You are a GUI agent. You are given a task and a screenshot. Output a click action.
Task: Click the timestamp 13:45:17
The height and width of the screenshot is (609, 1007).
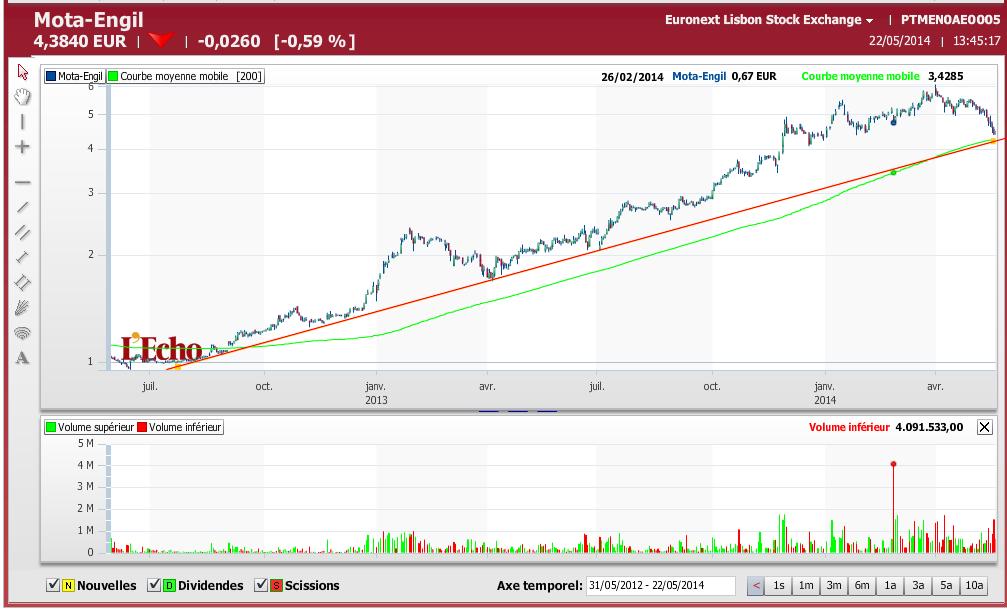[976, 40]
